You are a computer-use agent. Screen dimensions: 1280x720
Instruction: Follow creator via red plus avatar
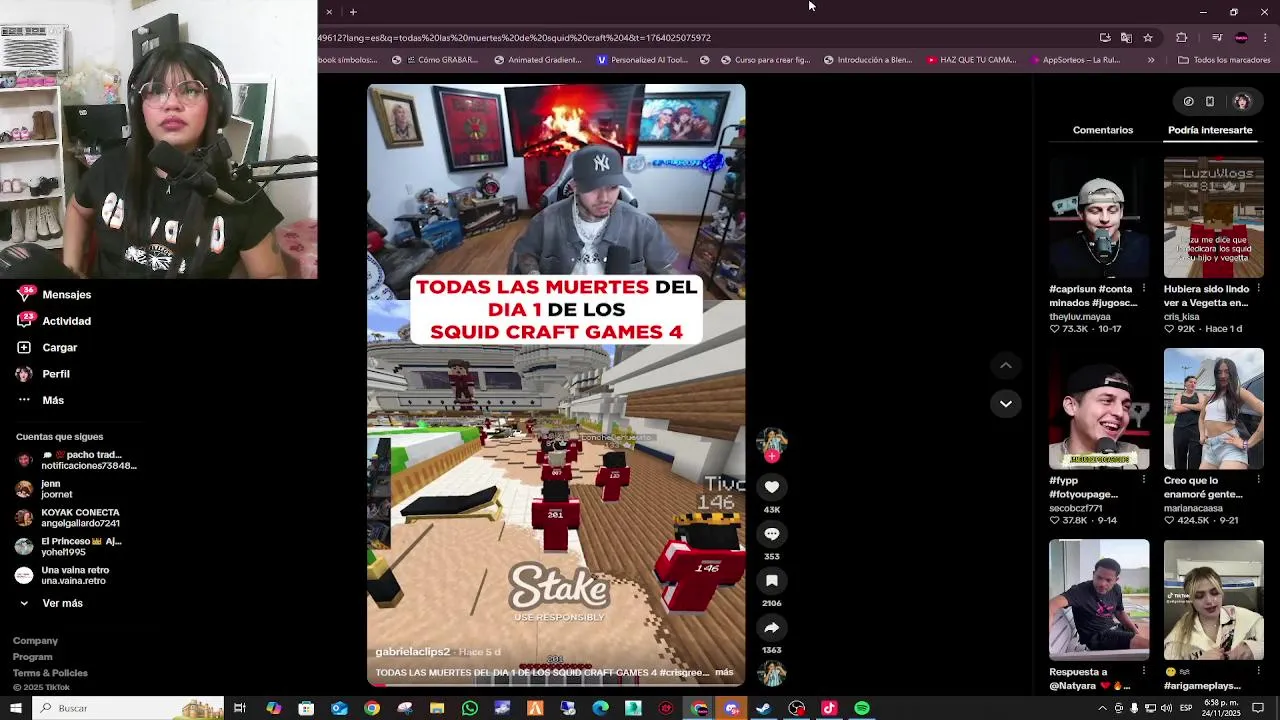pyautogui.click(x=771, y=456)
